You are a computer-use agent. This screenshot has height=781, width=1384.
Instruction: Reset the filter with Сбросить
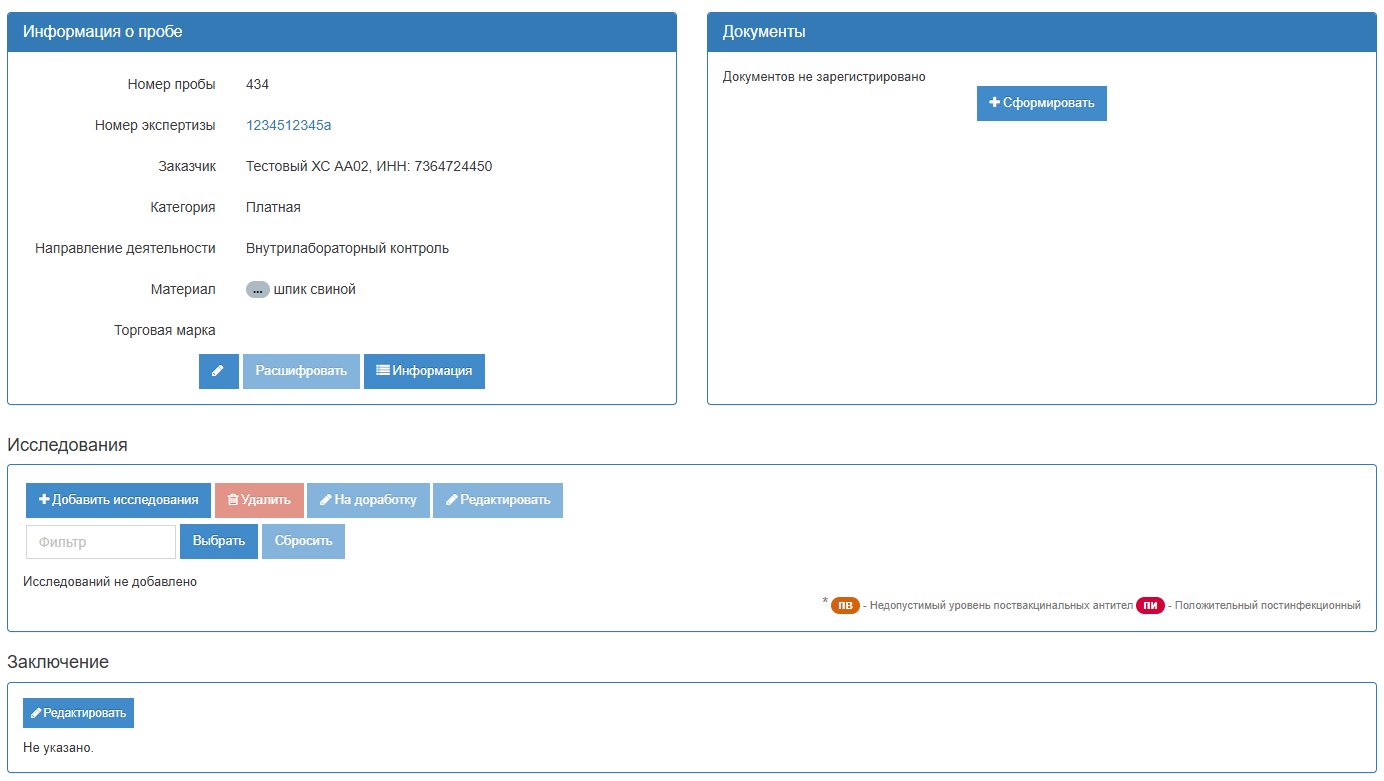pyautogui.click(x=303, y=541)
